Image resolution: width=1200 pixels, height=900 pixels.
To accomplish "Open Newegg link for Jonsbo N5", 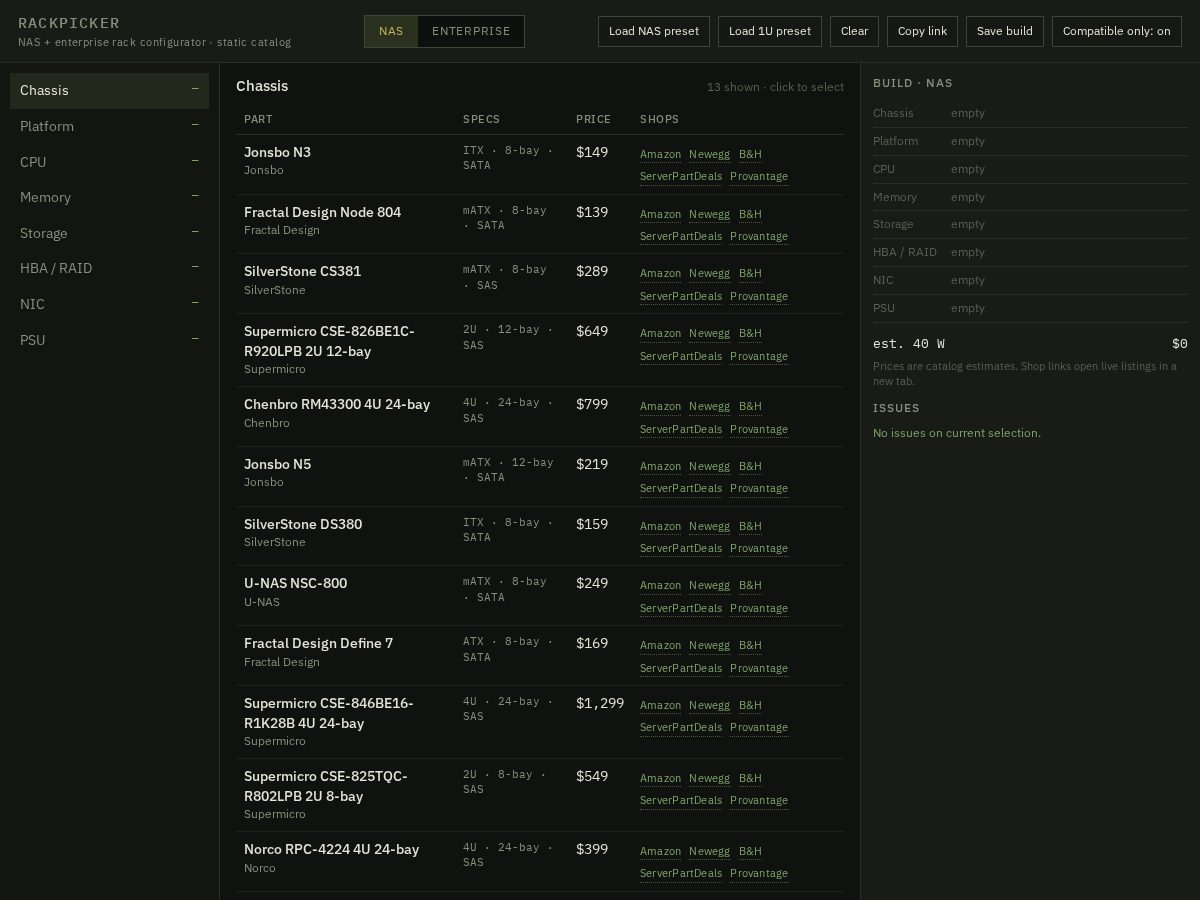I will 709,466.
